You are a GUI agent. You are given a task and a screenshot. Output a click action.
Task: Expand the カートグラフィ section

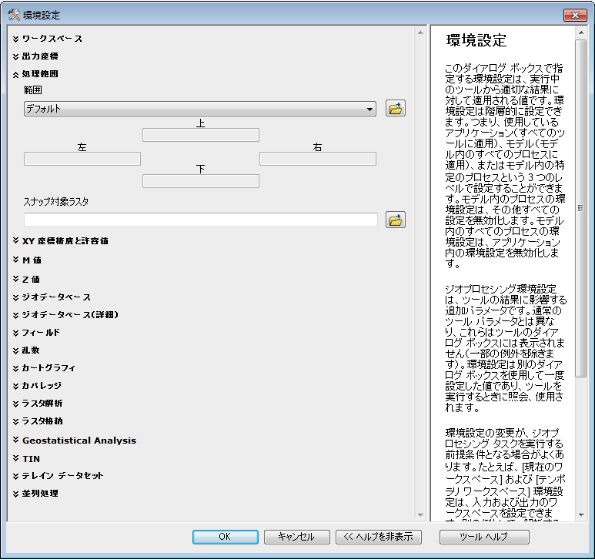click(44, 368)
